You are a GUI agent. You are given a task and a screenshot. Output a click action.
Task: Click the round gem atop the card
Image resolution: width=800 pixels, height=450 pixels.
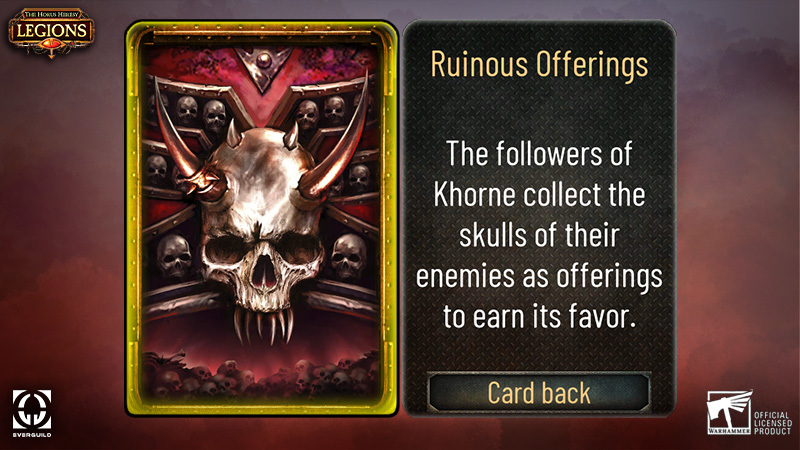[263, 61]
